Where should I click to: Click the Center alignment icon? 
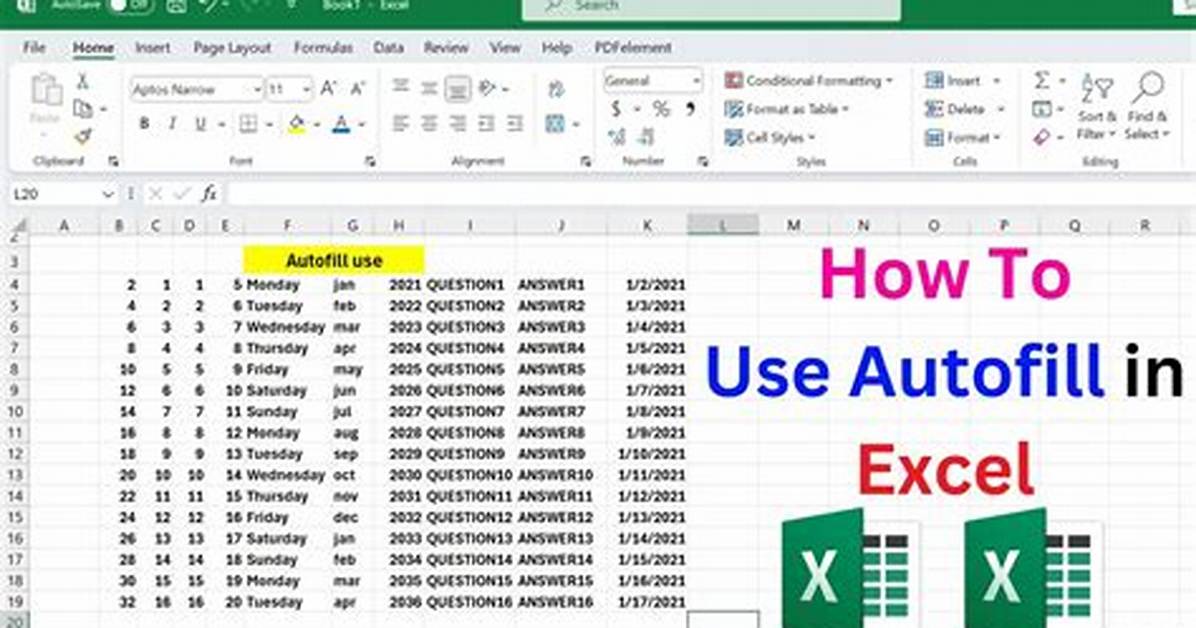(x=429, y=123)
